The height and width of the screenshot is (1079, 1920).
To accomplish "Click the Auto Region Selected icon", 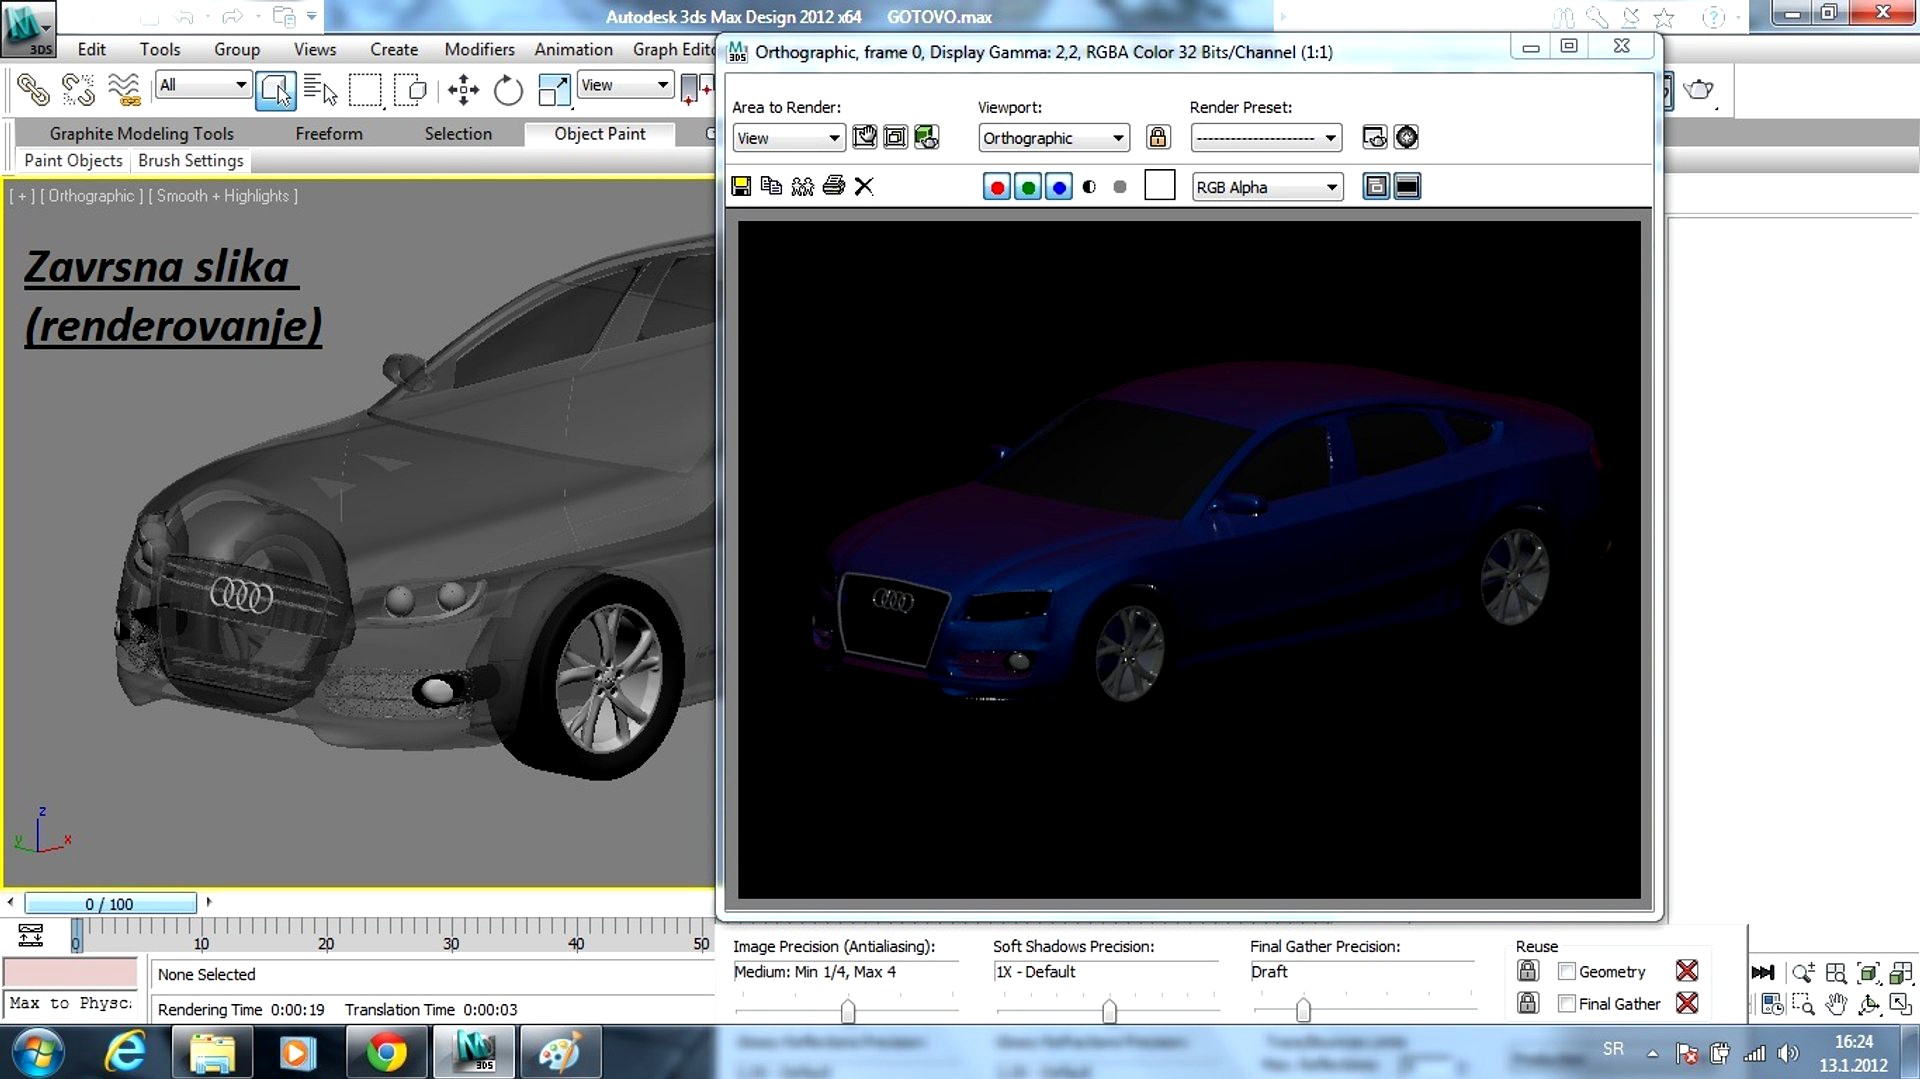I will 896,138.
